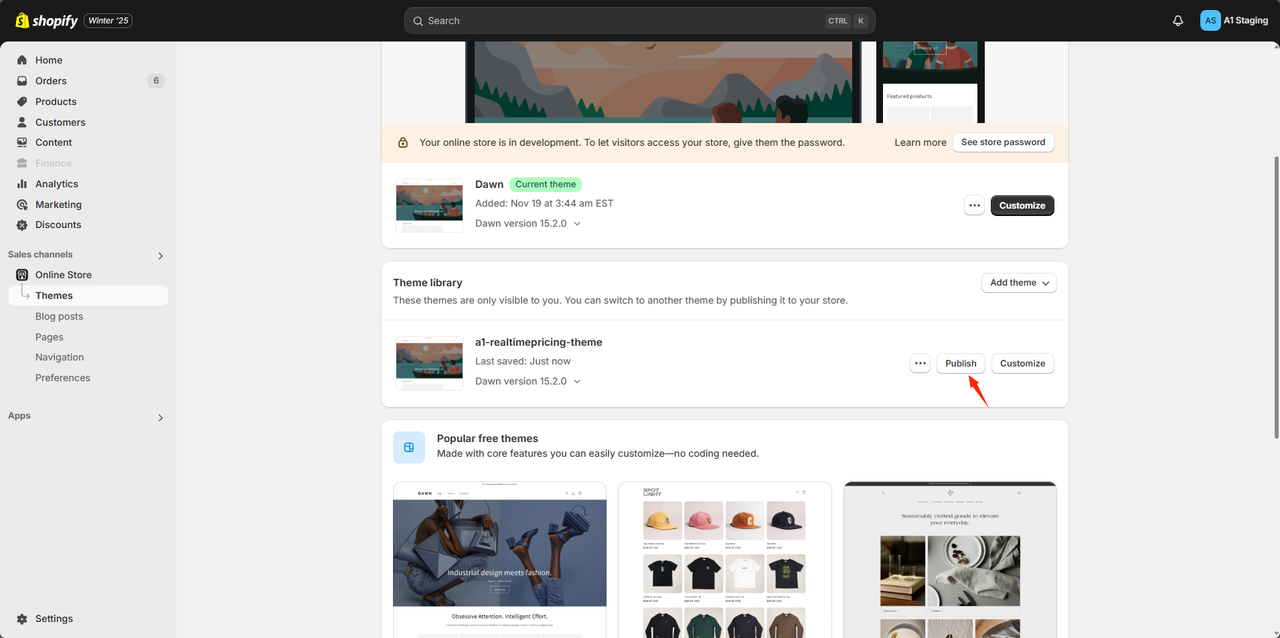Click 'Added: Nov 19 at 3:44 am EST'
1280x638 pixels.
pos(544,203)
